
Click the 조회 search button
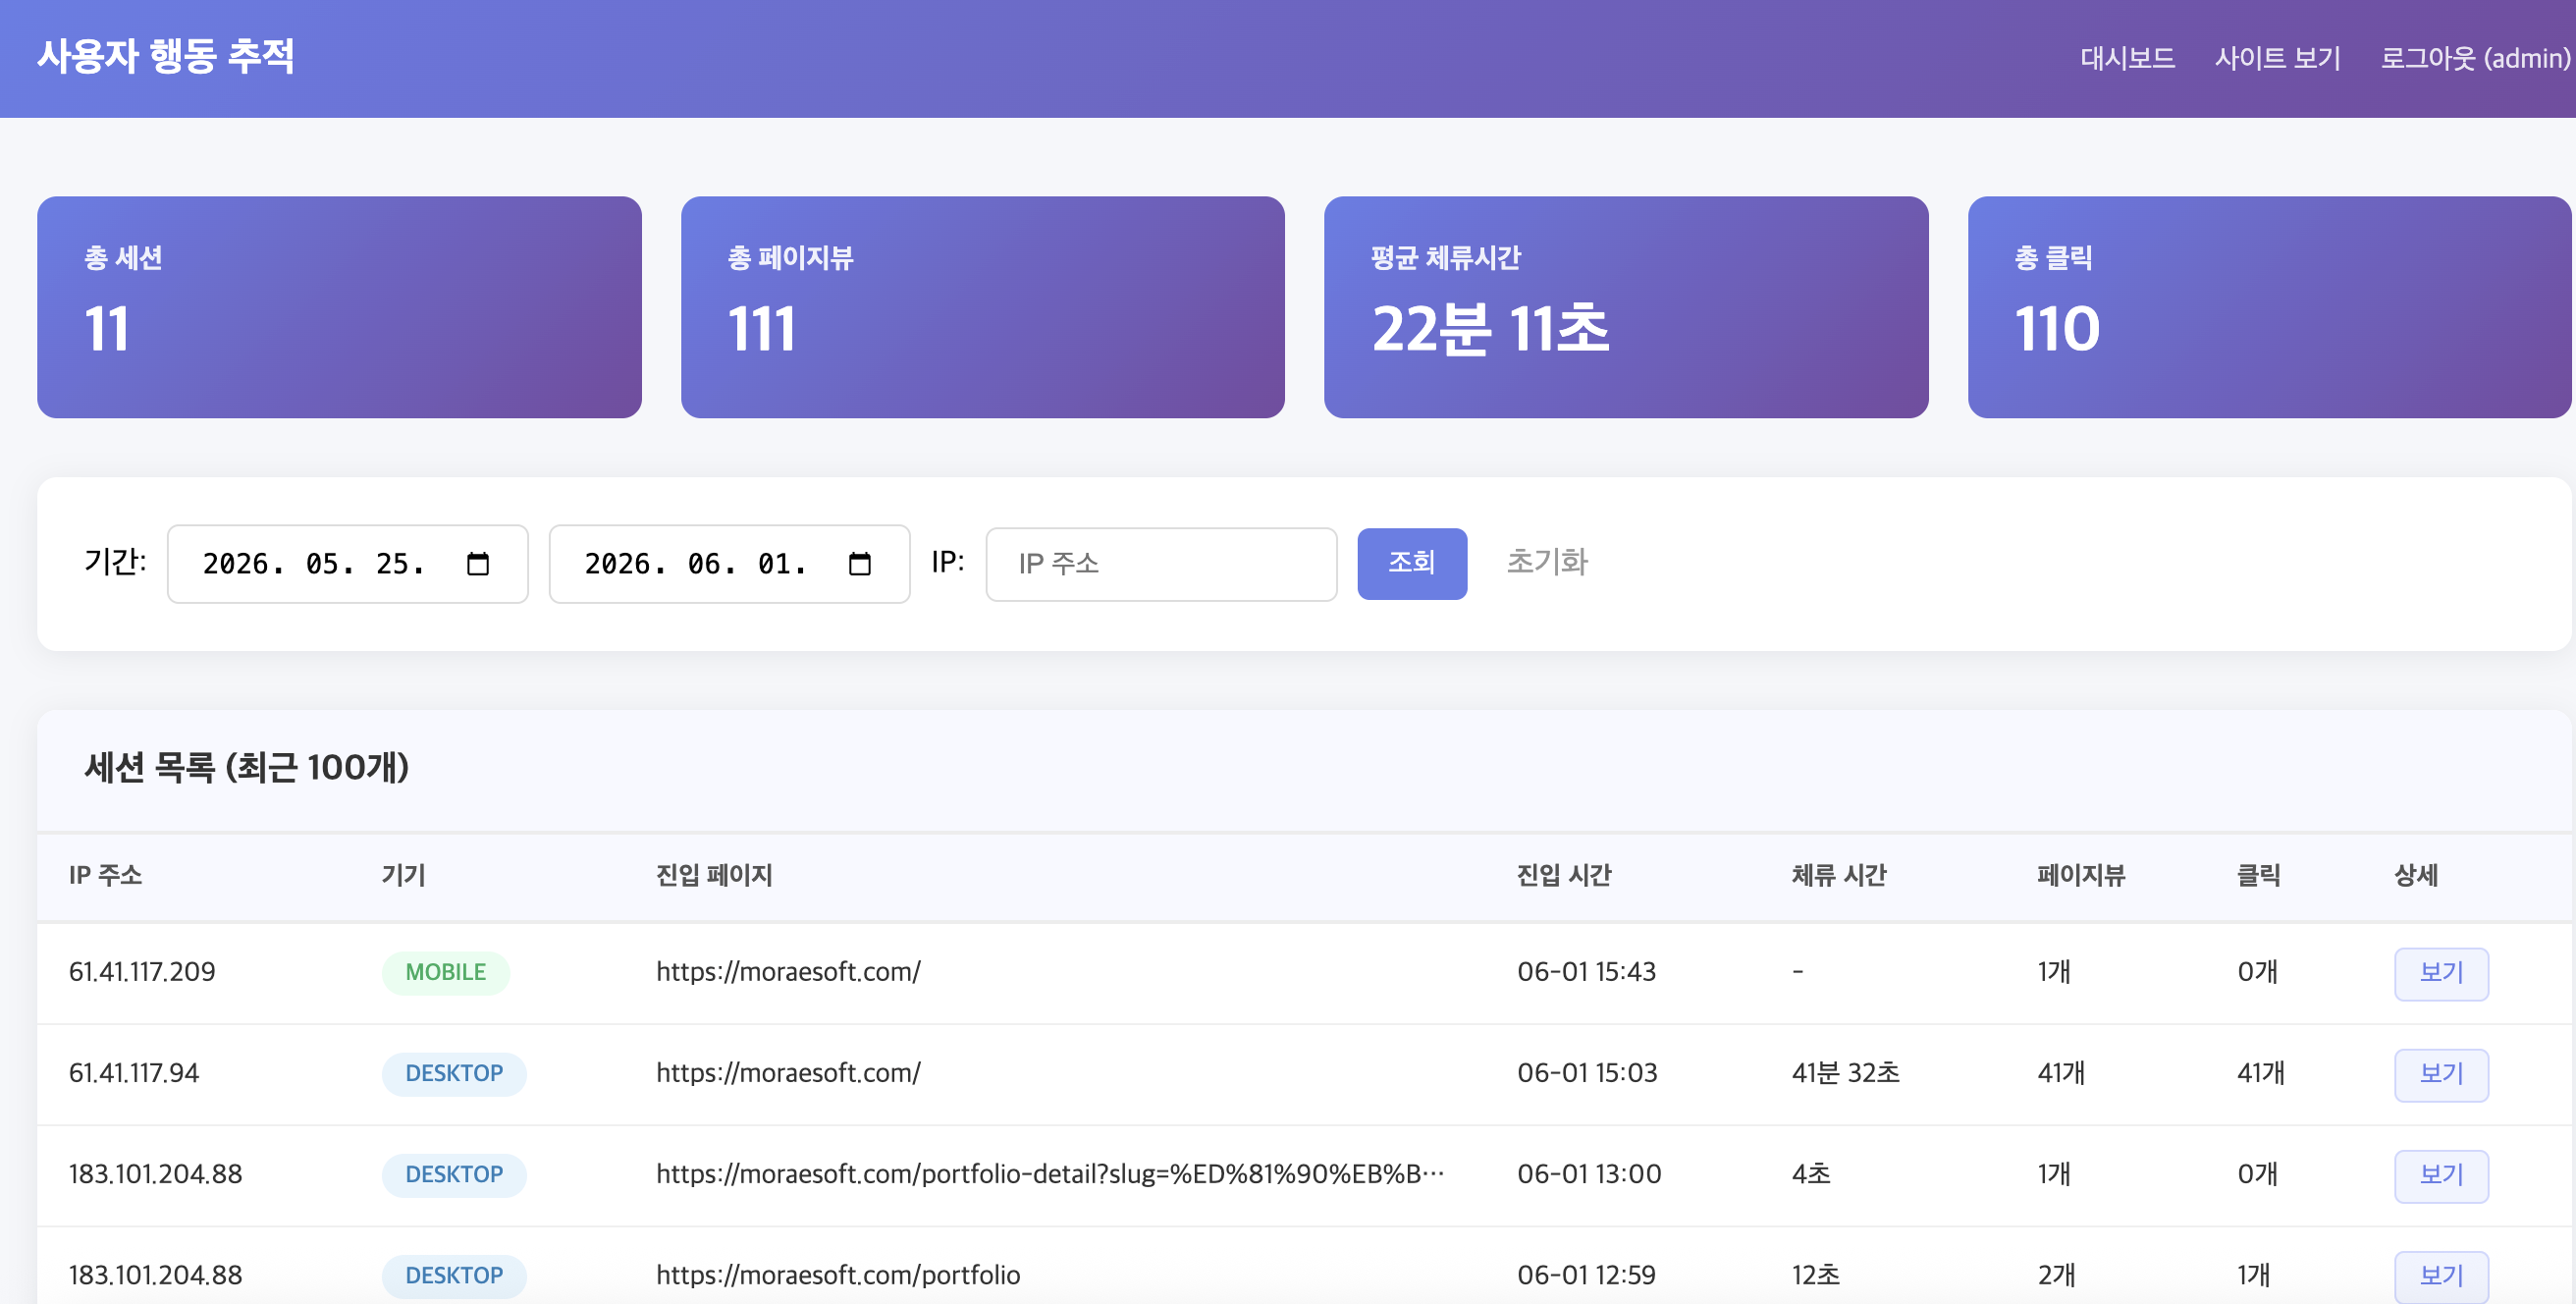tap(1411, 563)
